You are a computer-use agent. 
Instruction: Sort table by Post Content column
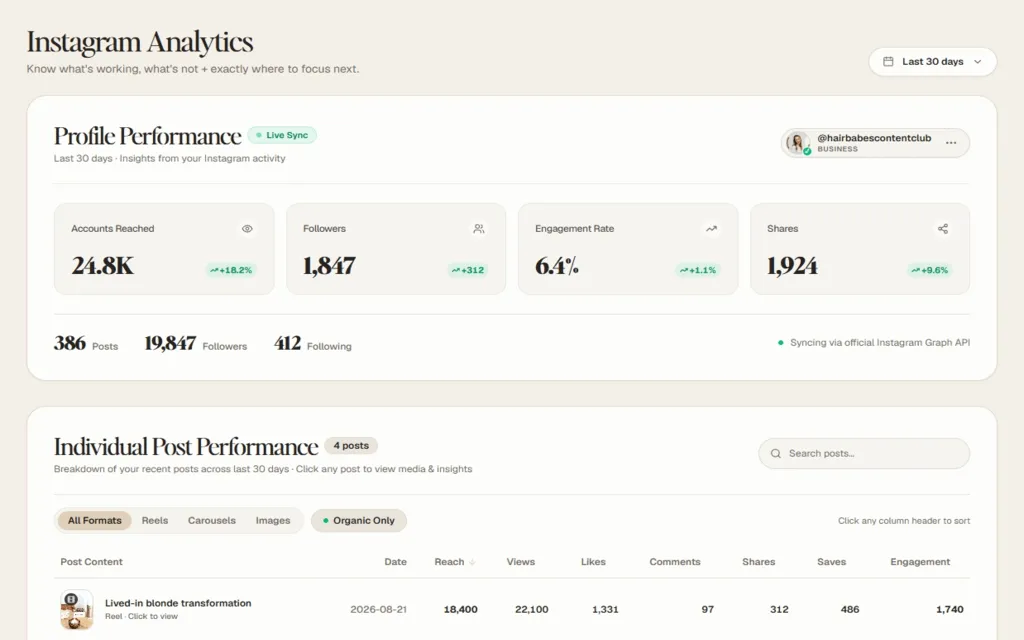[91, 562]
